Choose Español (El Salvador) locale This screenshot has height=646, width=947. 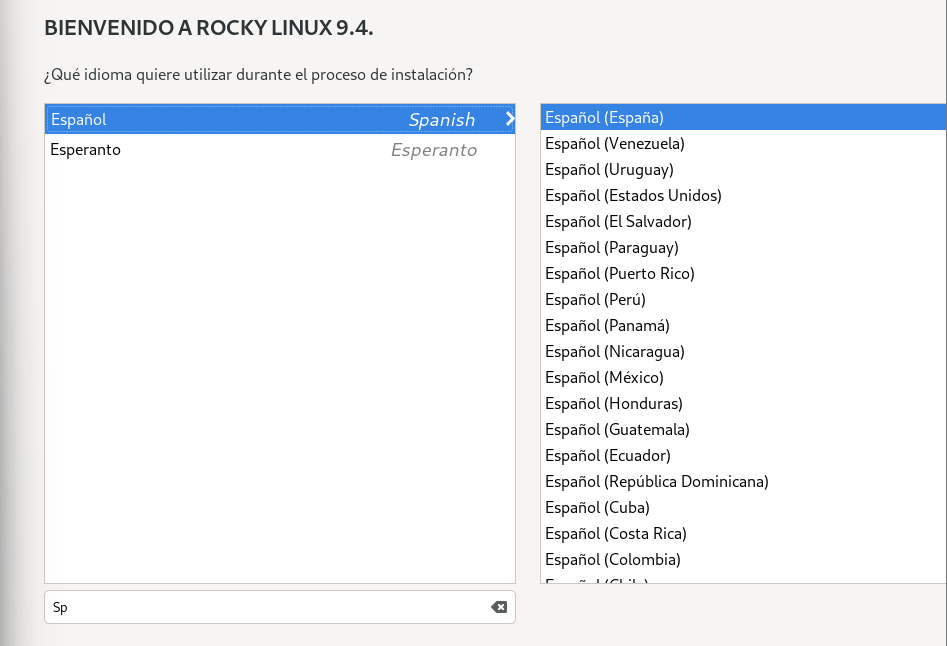point(743,221)
